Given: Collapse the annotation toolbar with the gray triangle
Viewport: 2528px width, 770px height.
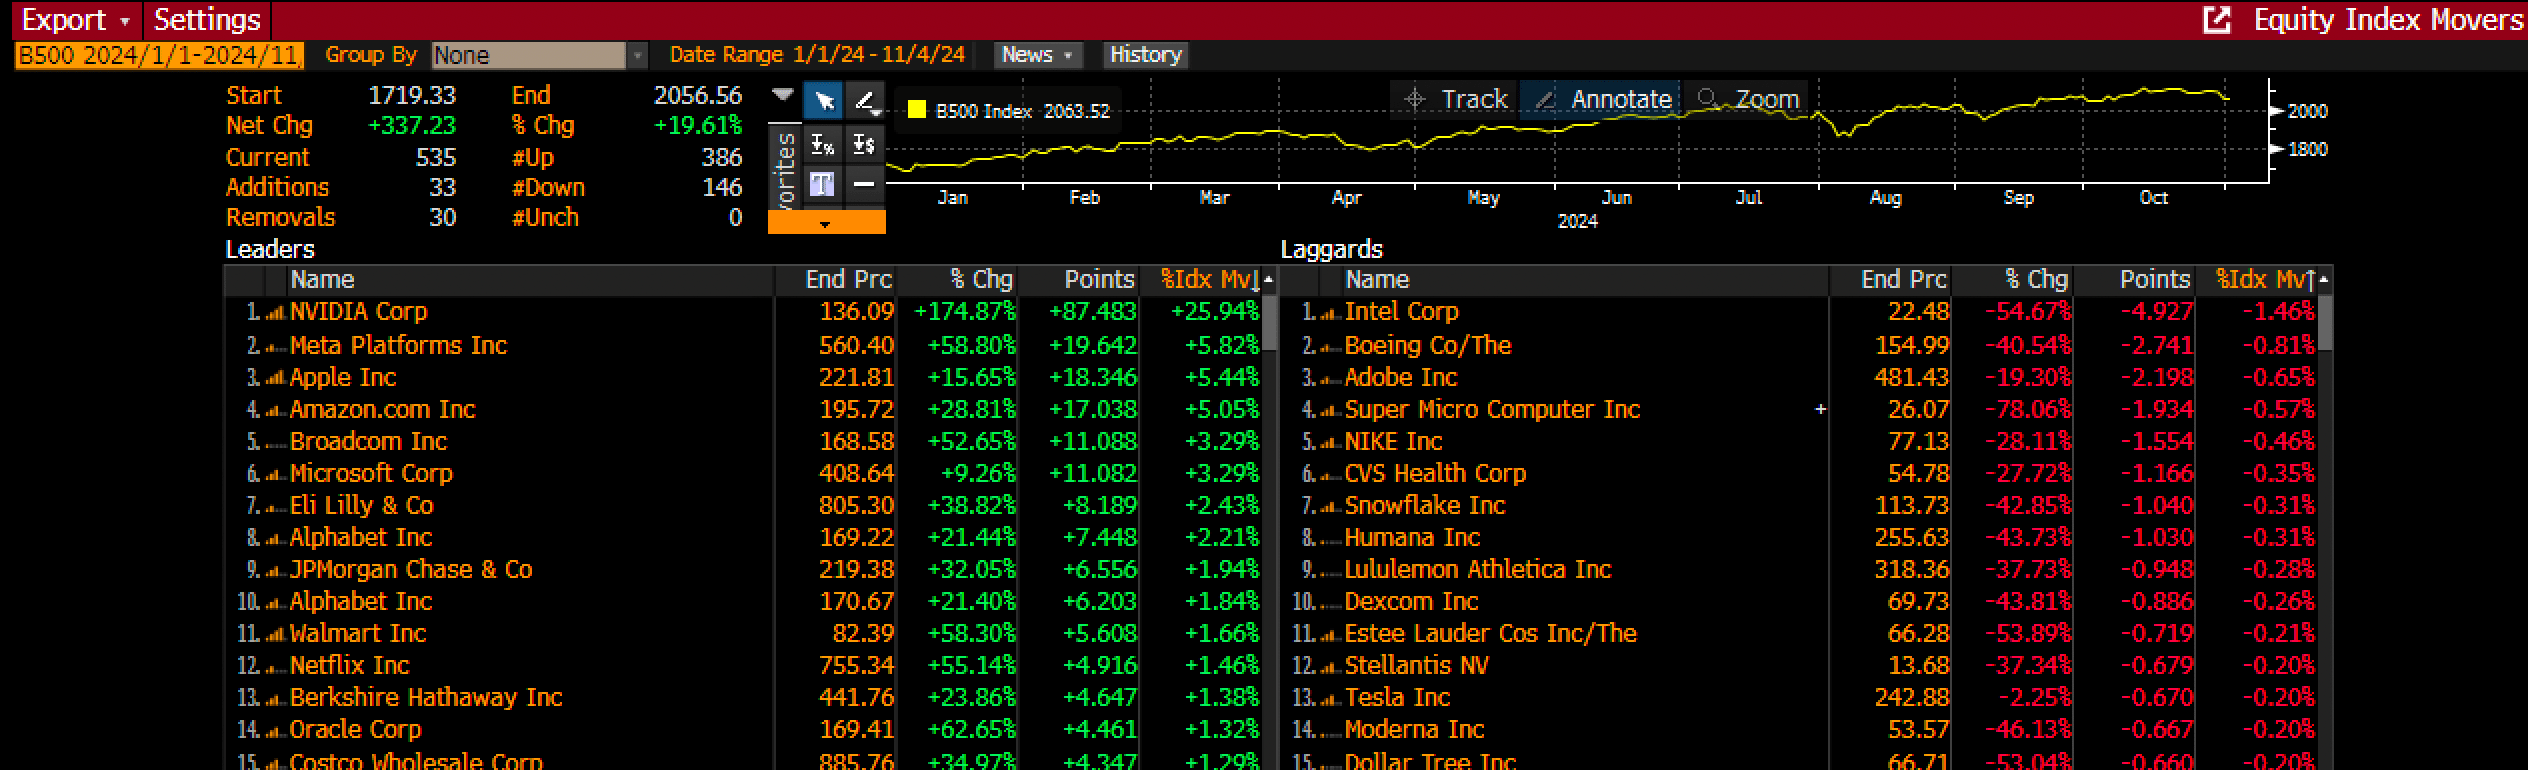Looking at the screenshot, I should (783, 94).
